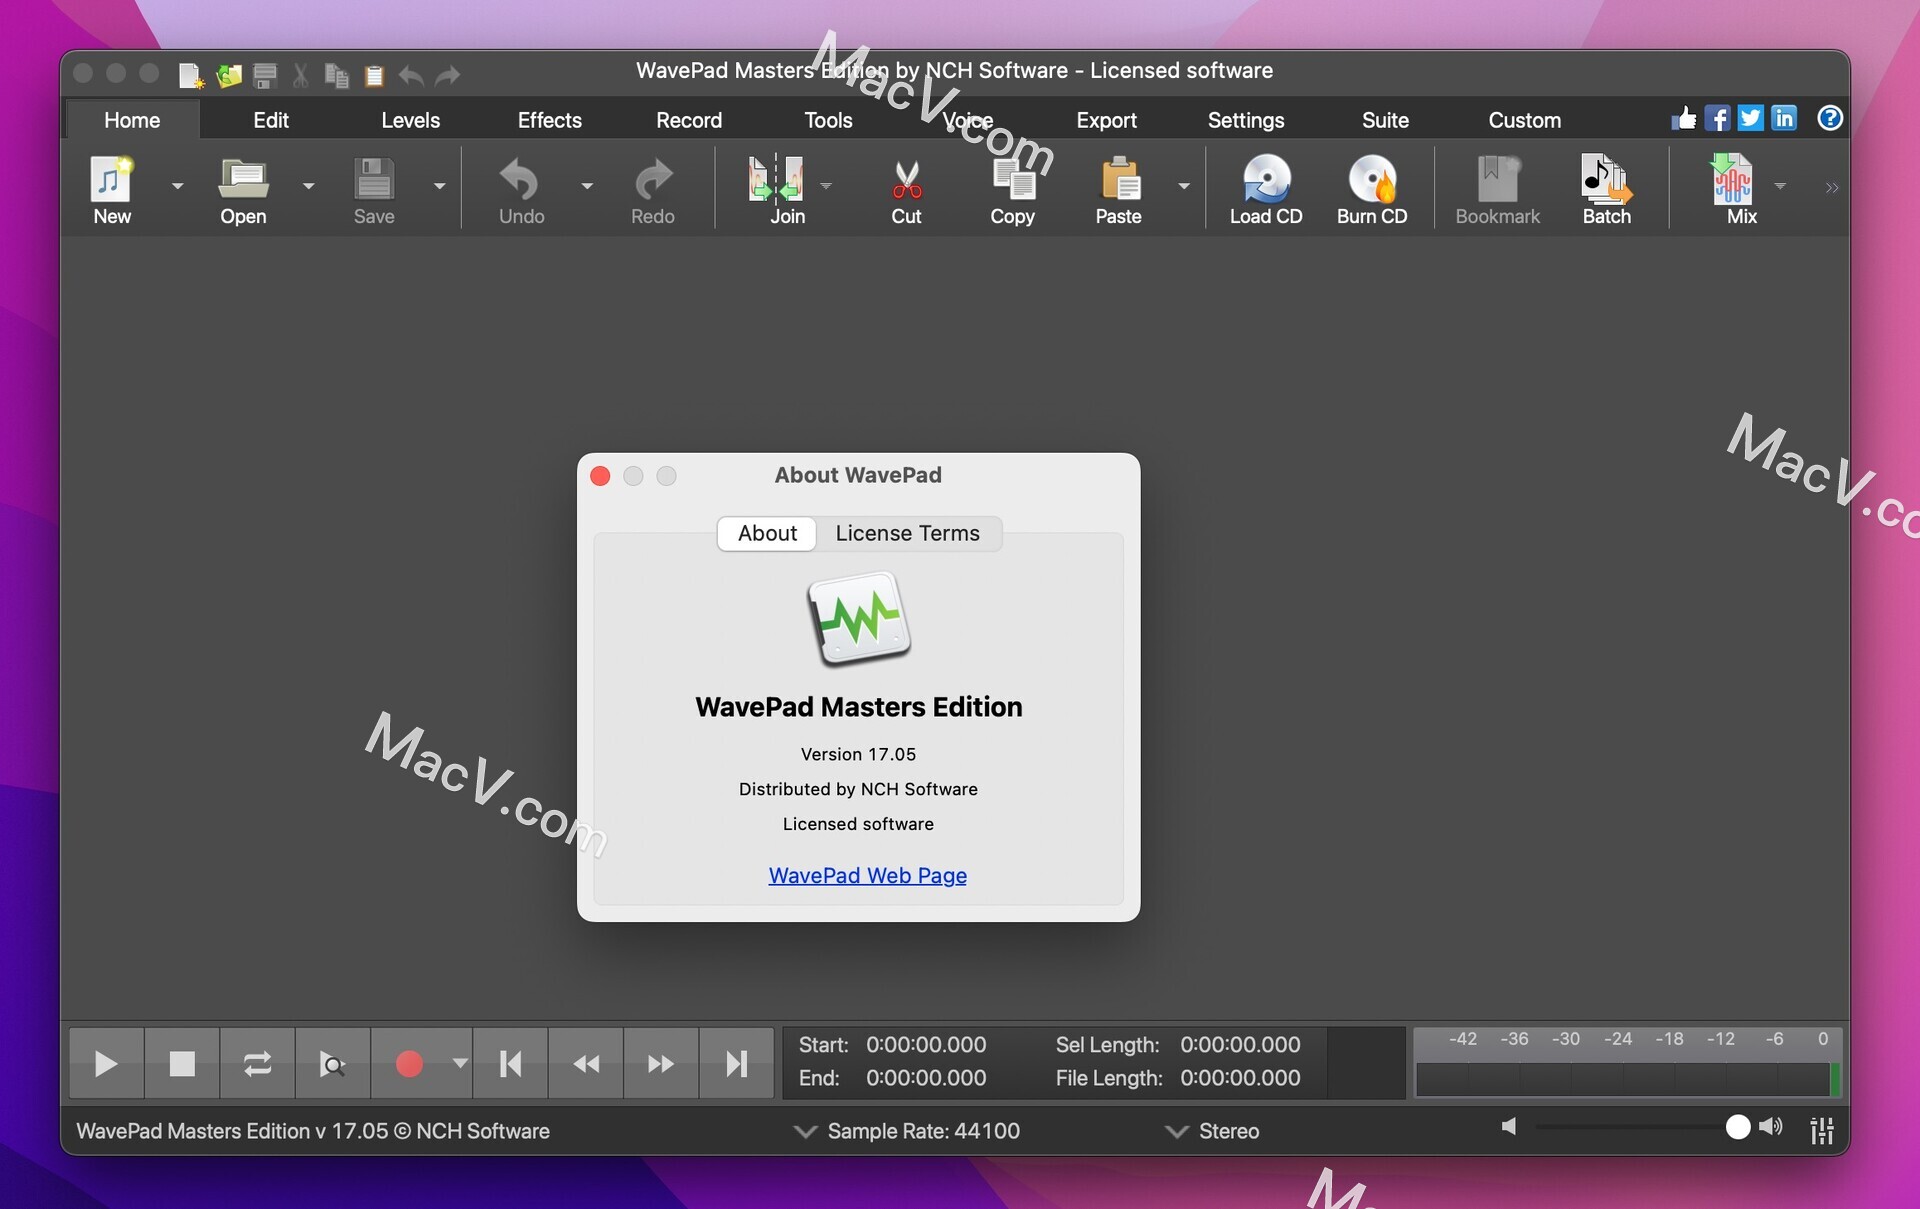Expand the New button dropdown arrow
This screenshot has height=1209, width=1920.
click(x=177, y=186)
